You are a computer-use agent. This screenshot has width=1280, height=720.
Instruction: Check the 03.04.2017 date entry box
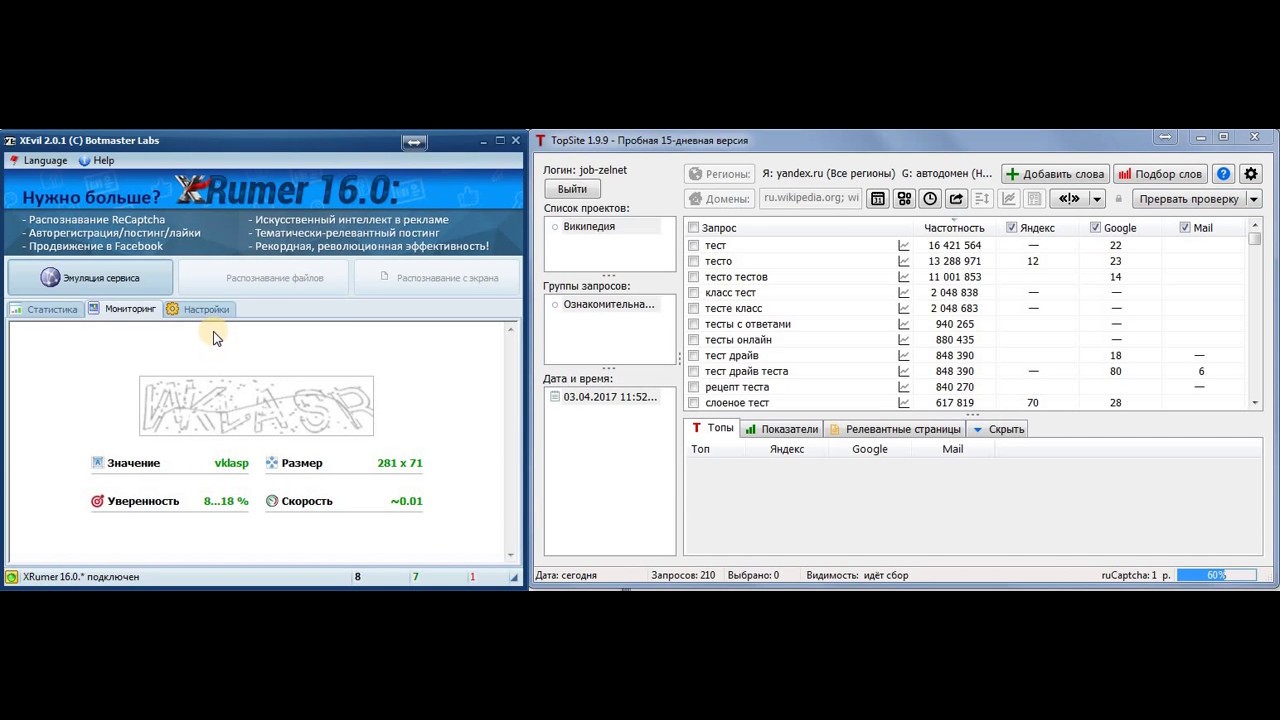click(x=556, y=397)
